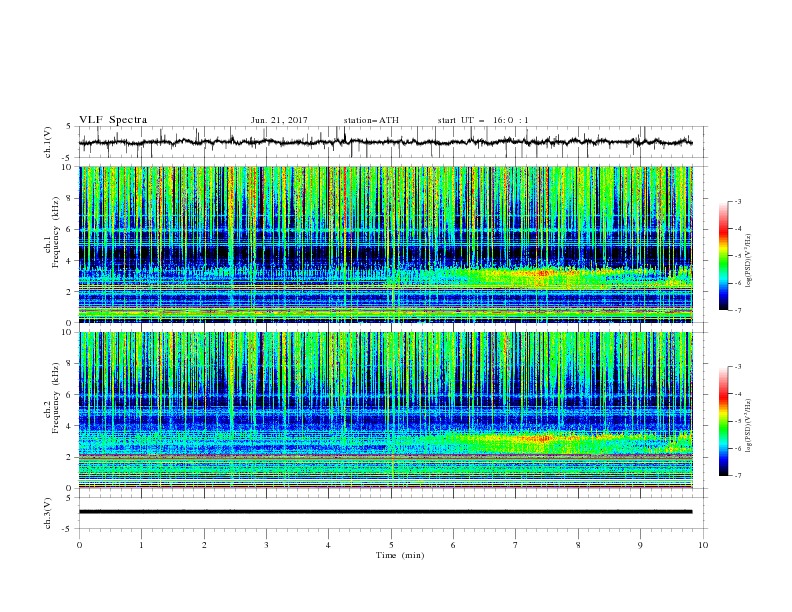This screenshot has width=792, height=612.
Task: Select the date text "Jun. 21, 2017"
Action: coord(279,120)
